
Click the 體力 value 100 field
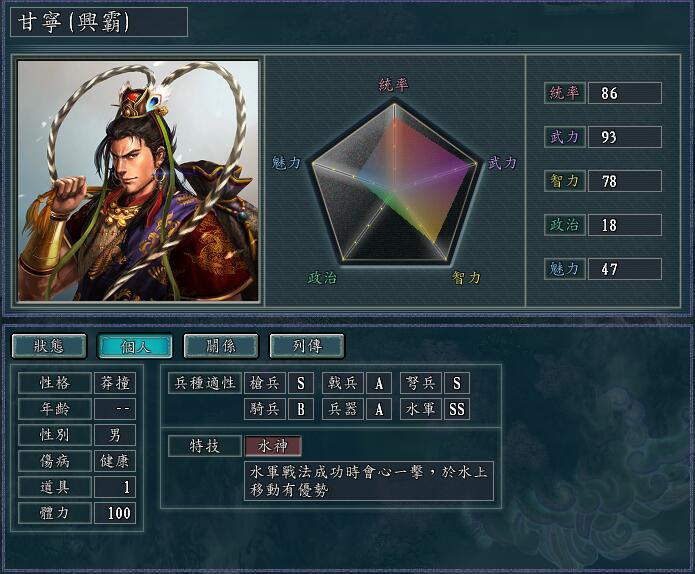click(x=115, y=513)
